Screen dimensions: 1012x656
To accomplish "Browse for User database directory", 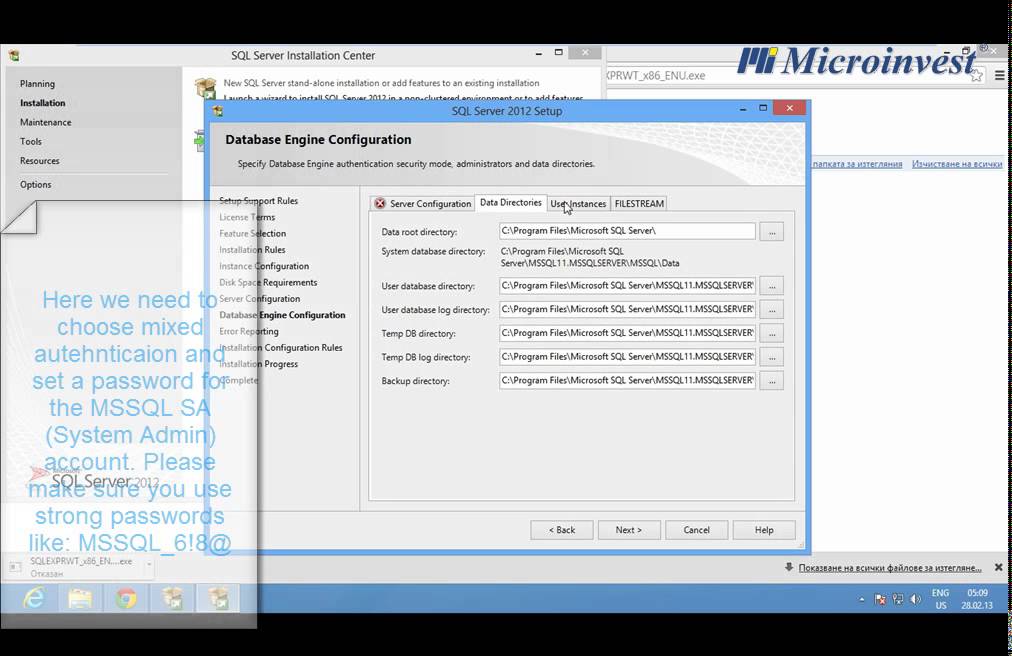I will click(x=772, y=285).
